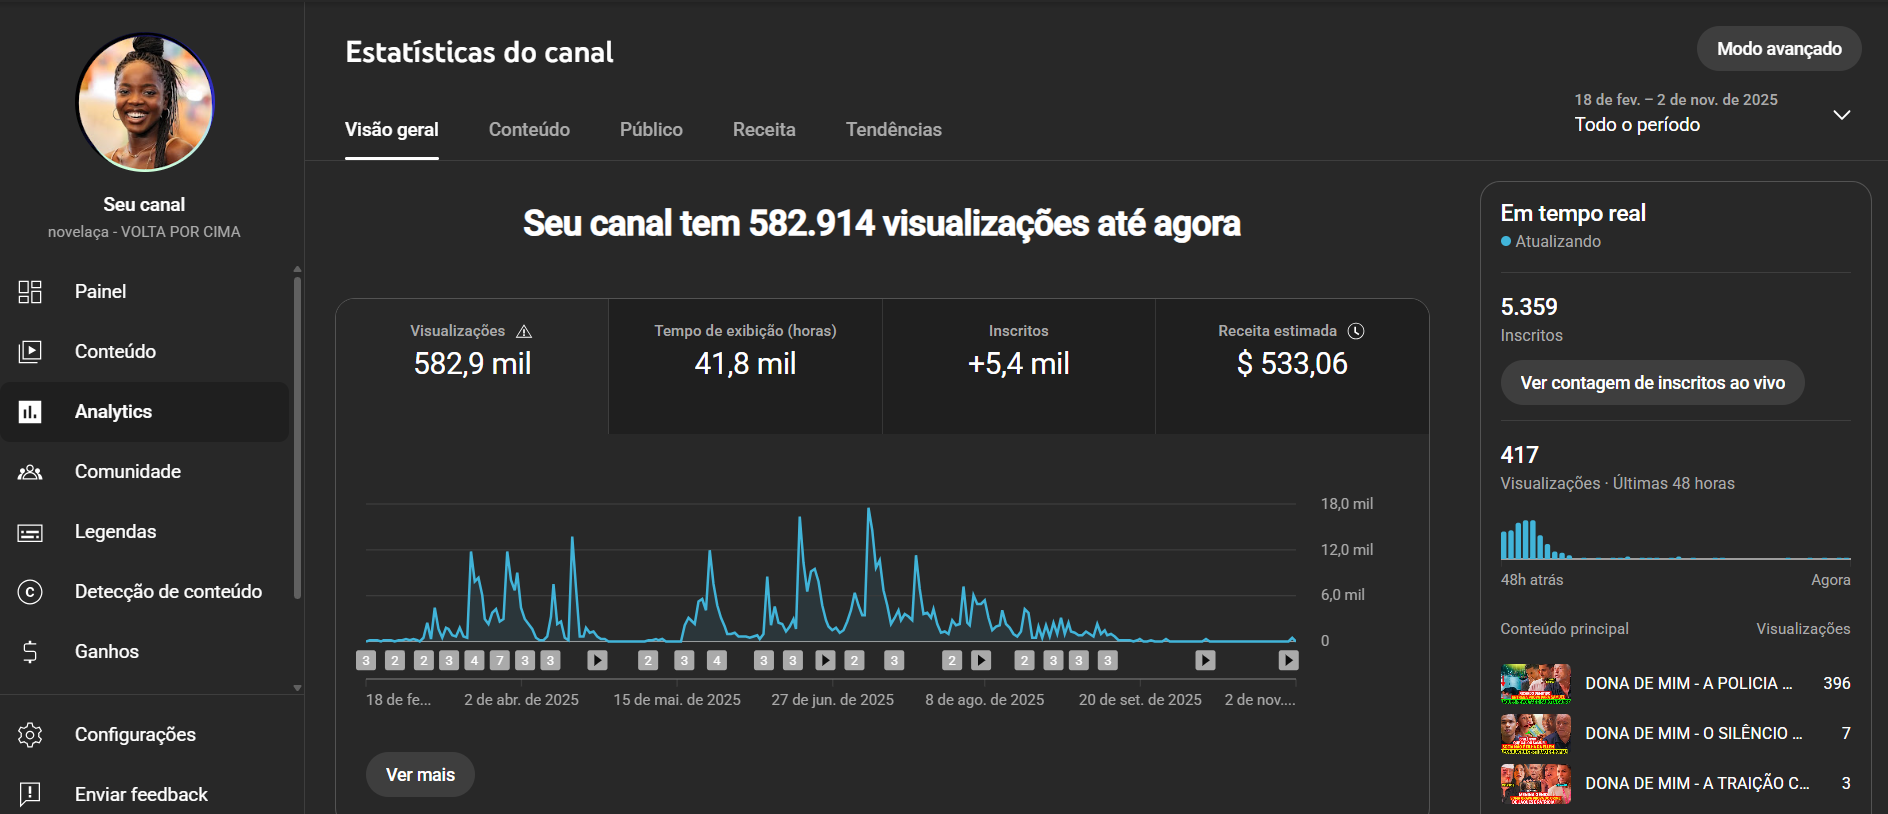The height and width of the screenshot is (814, 1888).
Task: Open Configurações gear icon
Action: click(x=30, y=735)
